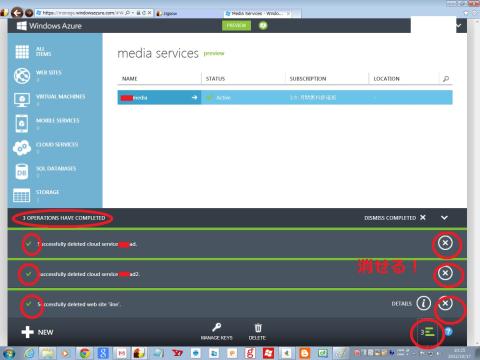This screenshot has height=360, width=480.
Task: Collapse the notifications panel with chevron
Action: pos(444,218)
